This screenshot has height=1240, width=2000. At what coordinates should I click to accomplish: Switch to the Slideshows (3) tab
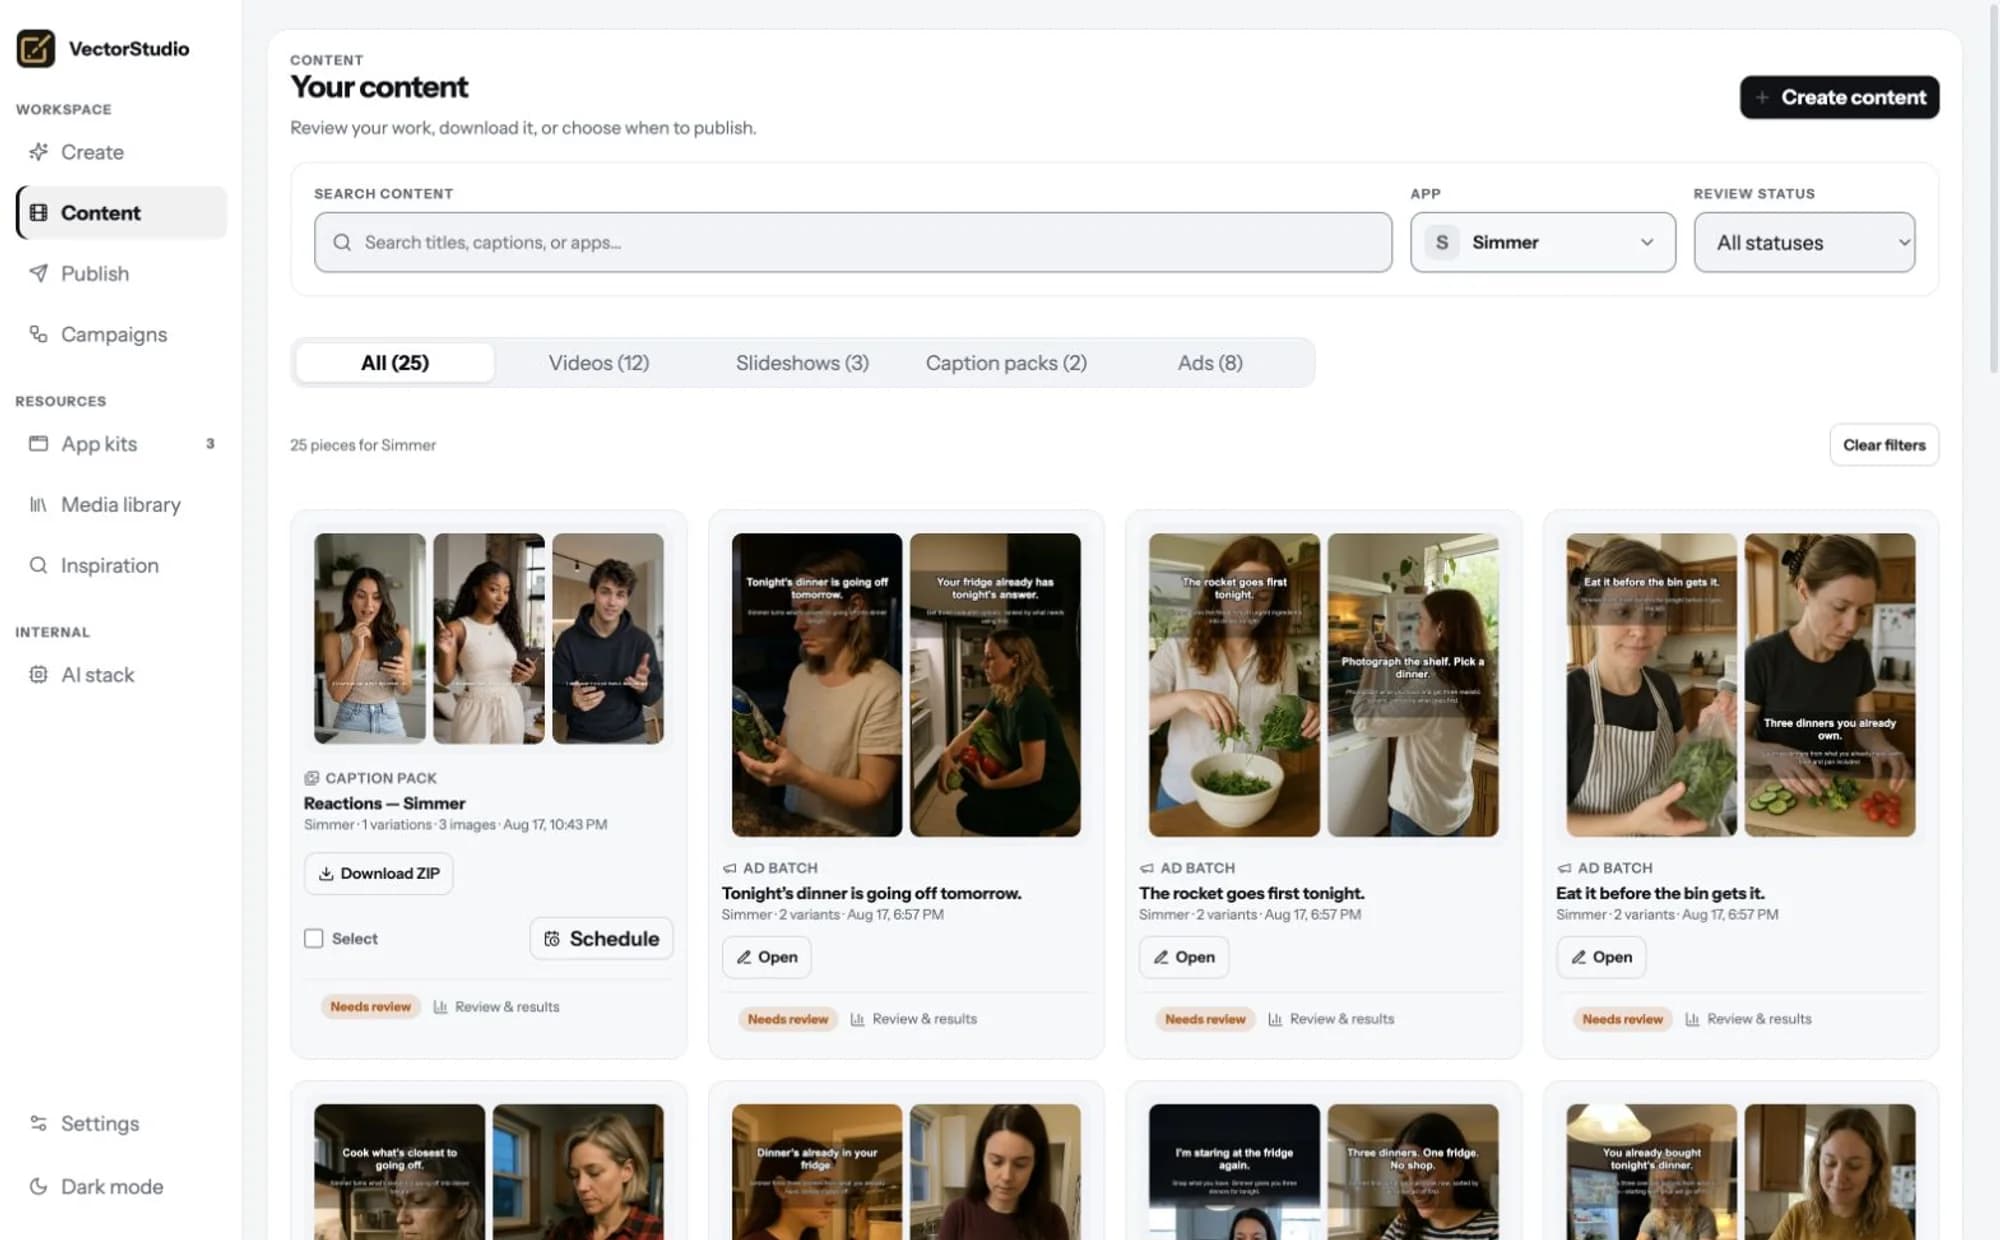802,363
